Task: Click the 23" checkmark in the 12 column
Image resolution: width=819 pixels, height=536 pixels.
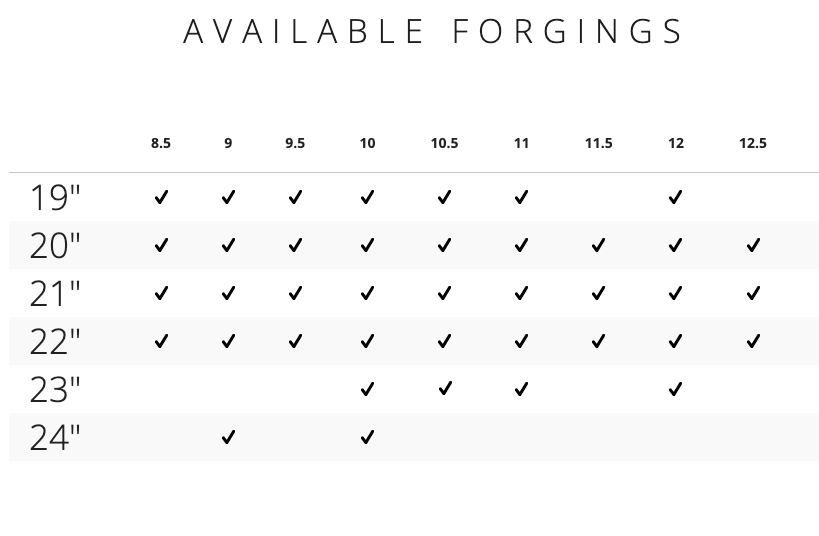Action: pos(675,389)
